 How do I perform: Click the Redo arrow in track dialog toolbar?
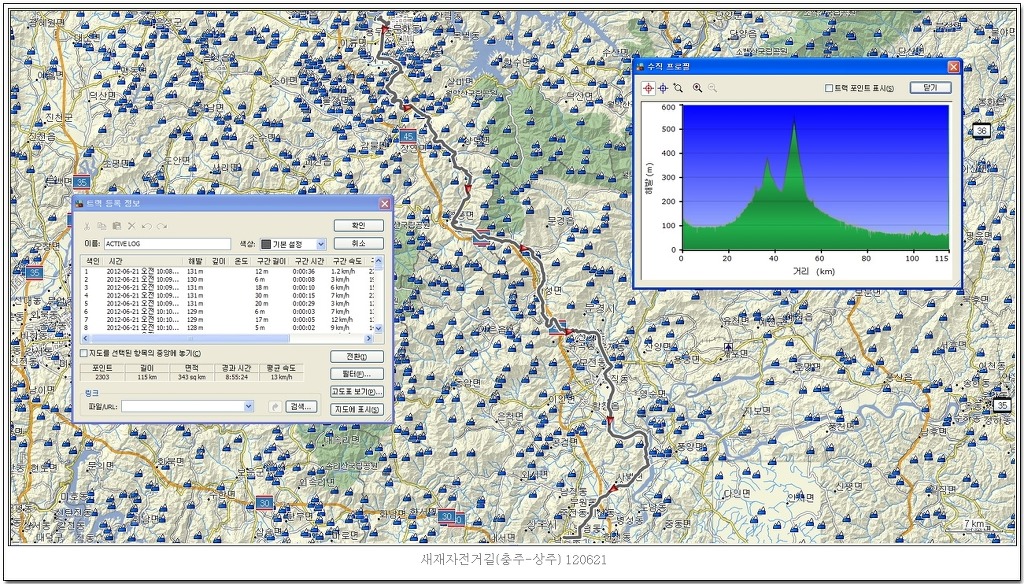tap(161, 226)
